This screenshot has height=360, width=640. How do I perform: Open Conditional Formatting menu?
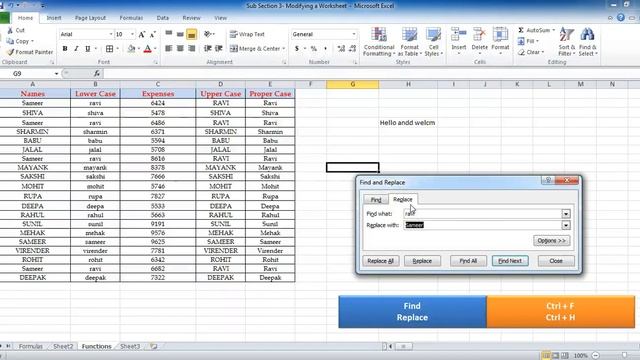click(379, 42)
